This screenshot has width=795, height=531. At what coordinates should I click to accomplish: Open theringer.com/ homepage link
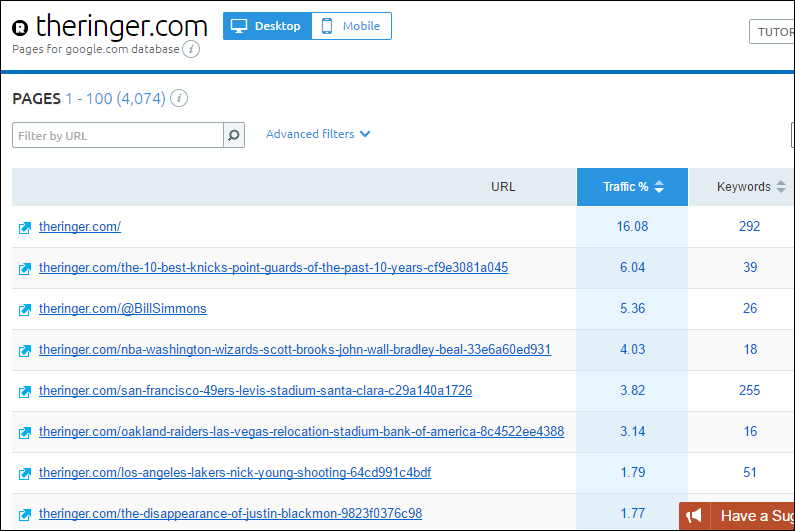tap(80, 227)
